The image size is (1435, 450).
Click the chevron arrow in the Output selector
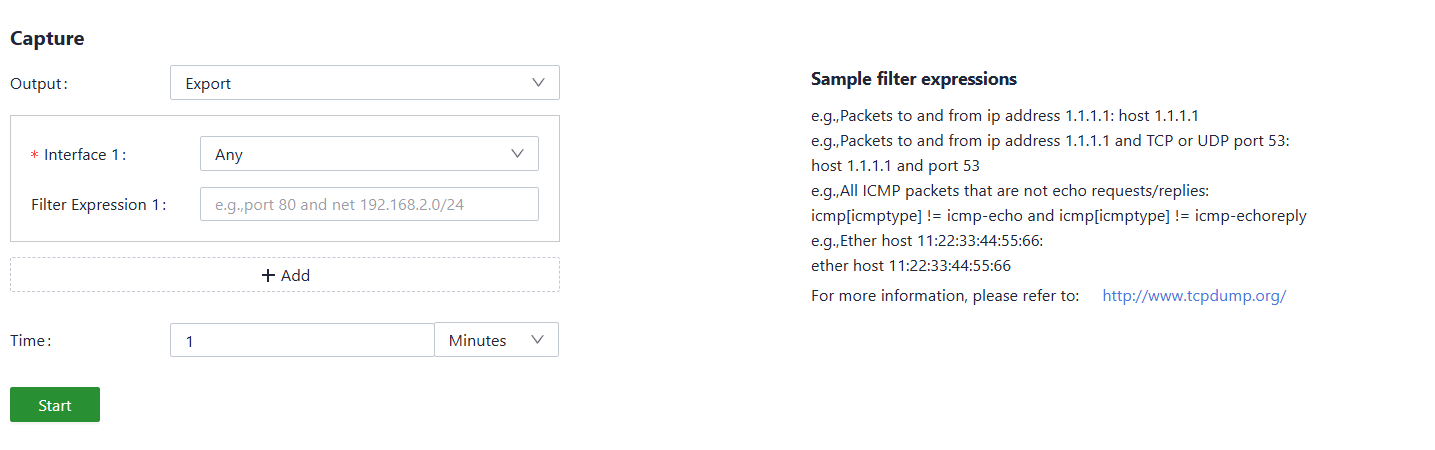pyautogui.click(x=538, y=83)
